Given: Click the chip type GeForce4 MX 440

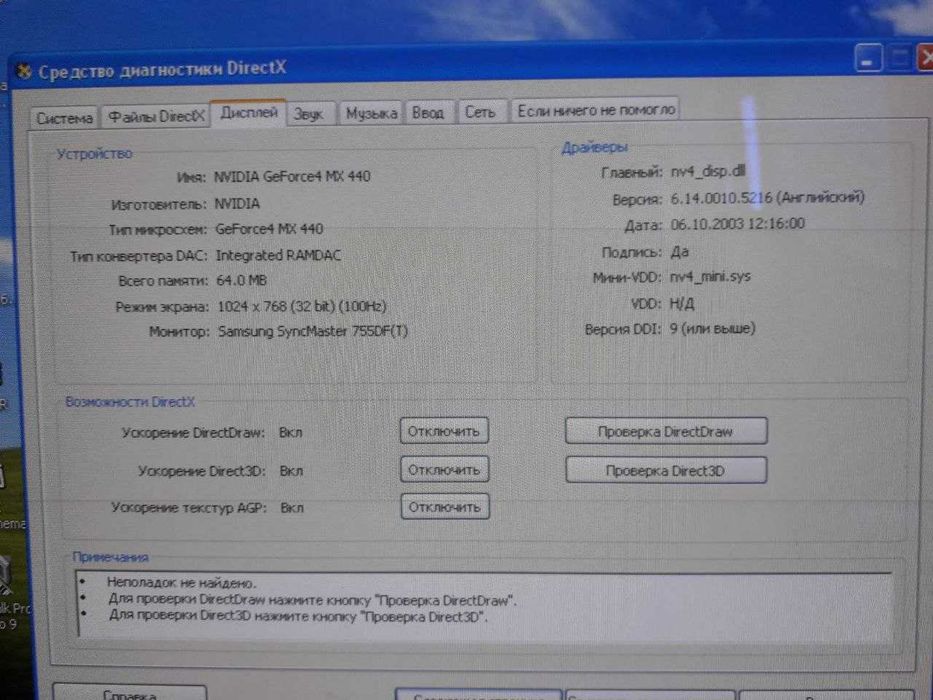Looking at the screenshot, I should (269, 229).
